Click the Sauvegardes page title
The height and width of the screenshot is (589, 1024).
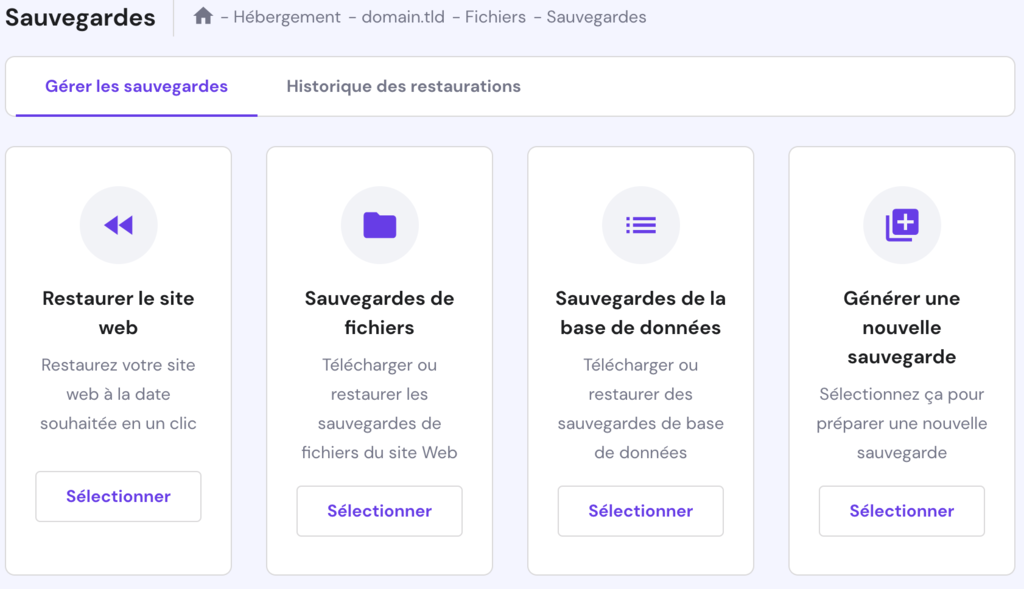tap(80, 17)
